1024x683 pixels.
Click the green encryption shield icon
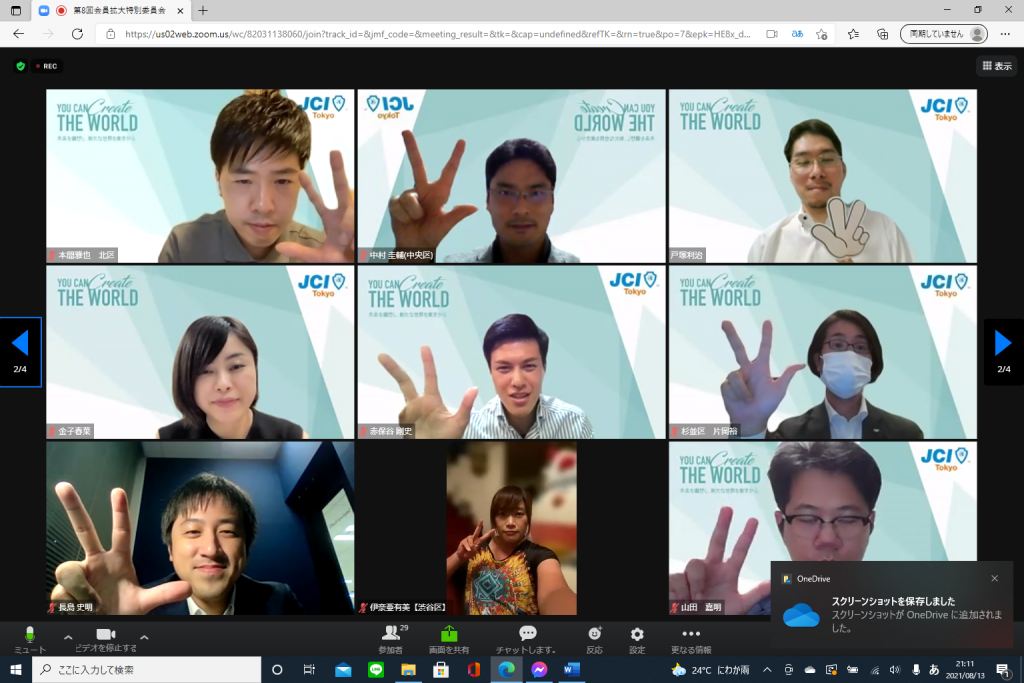(x=20, y=66)
